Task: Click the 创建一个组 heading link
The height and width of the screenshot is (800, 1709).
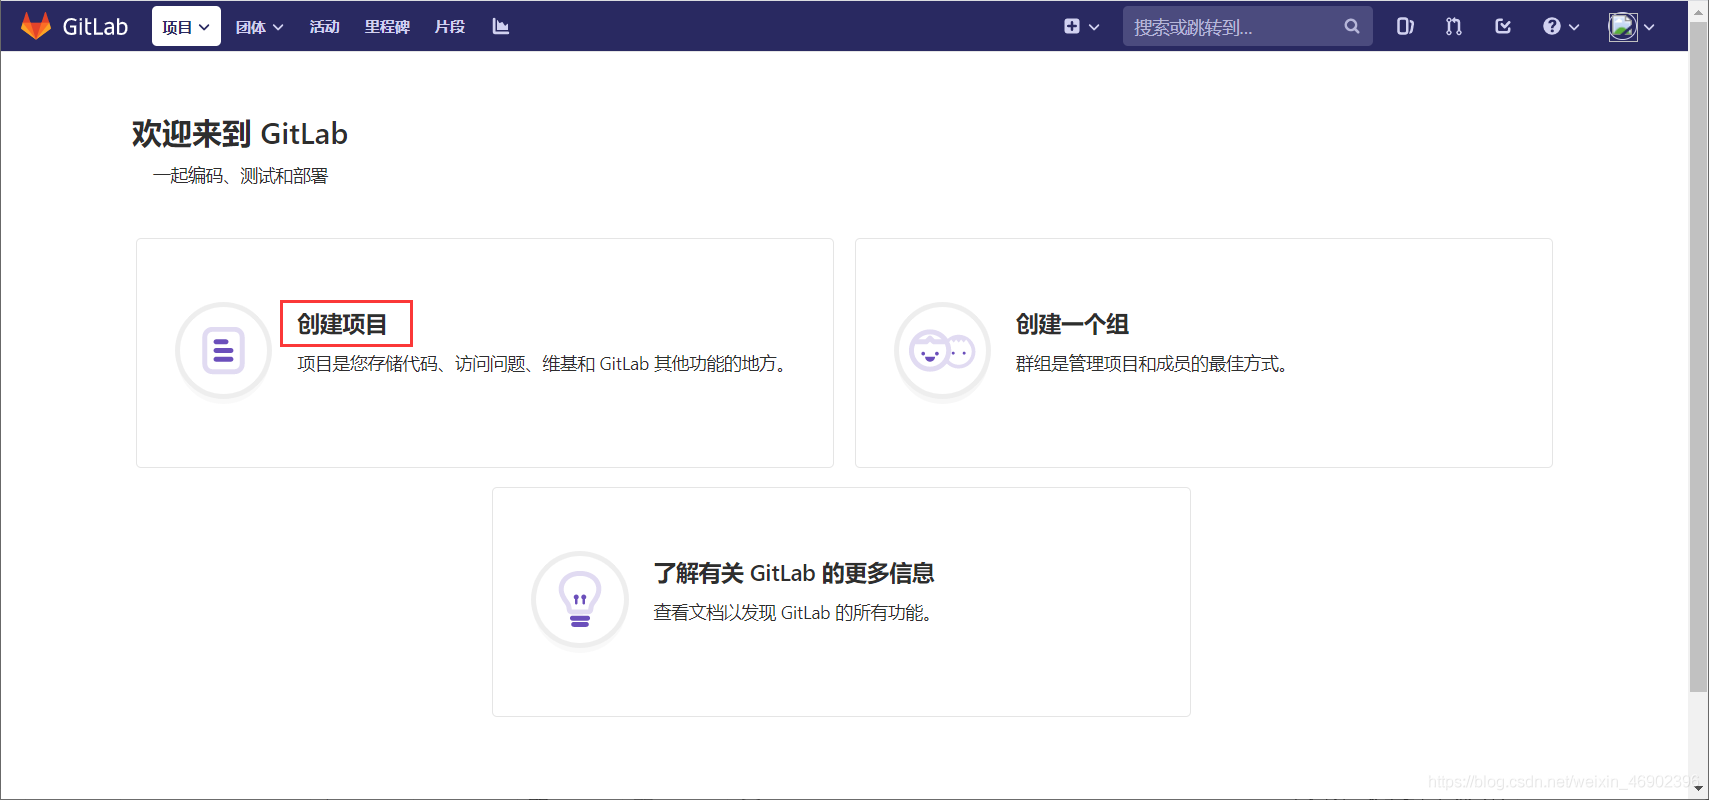Action: pyautogui.click(x=1072, y=324)
